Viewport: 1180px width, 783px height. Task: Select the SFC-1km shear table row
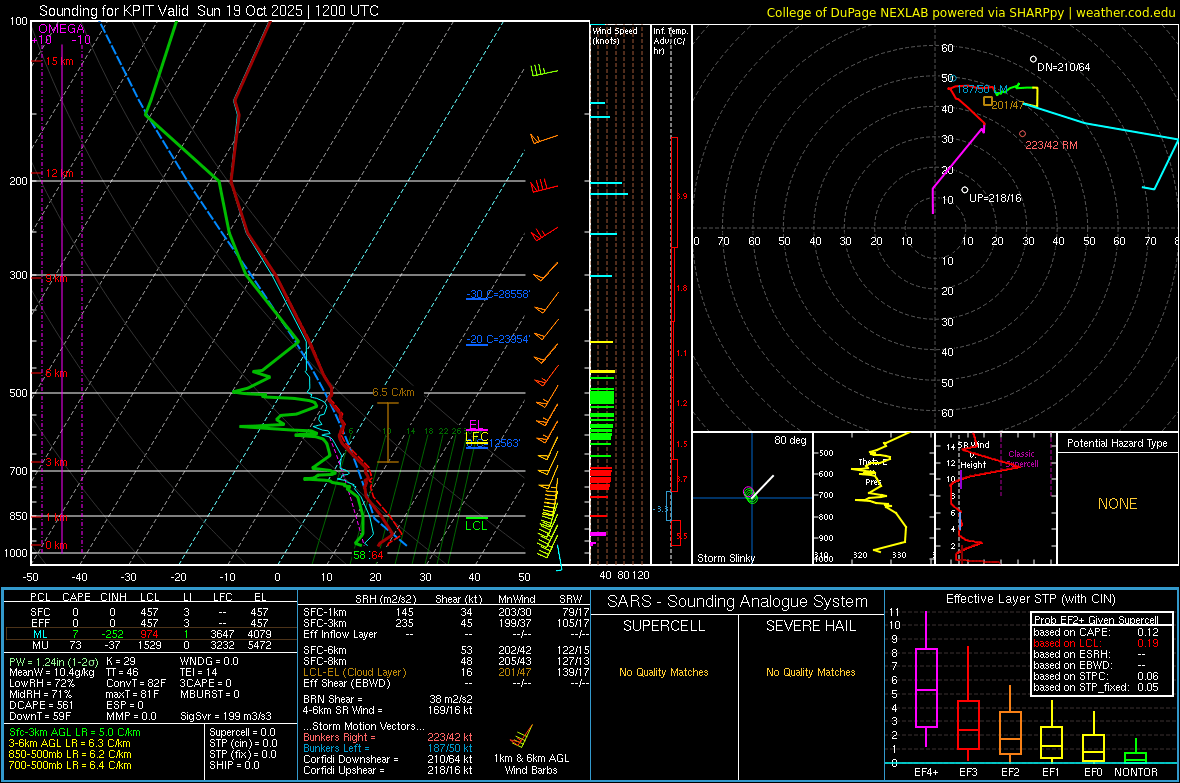(x=446, y=612)
